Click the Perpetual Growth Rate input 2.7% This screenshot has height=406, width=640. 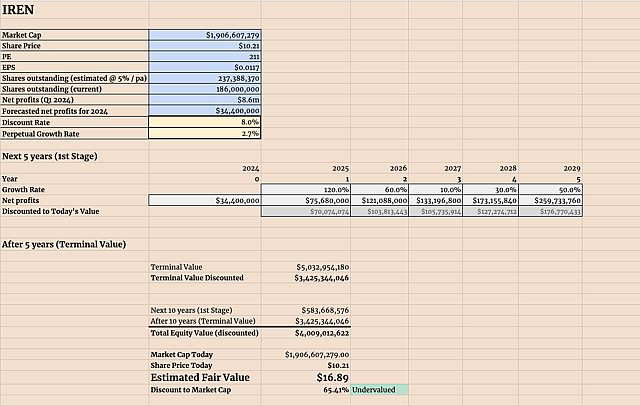[x=204, y=133]
